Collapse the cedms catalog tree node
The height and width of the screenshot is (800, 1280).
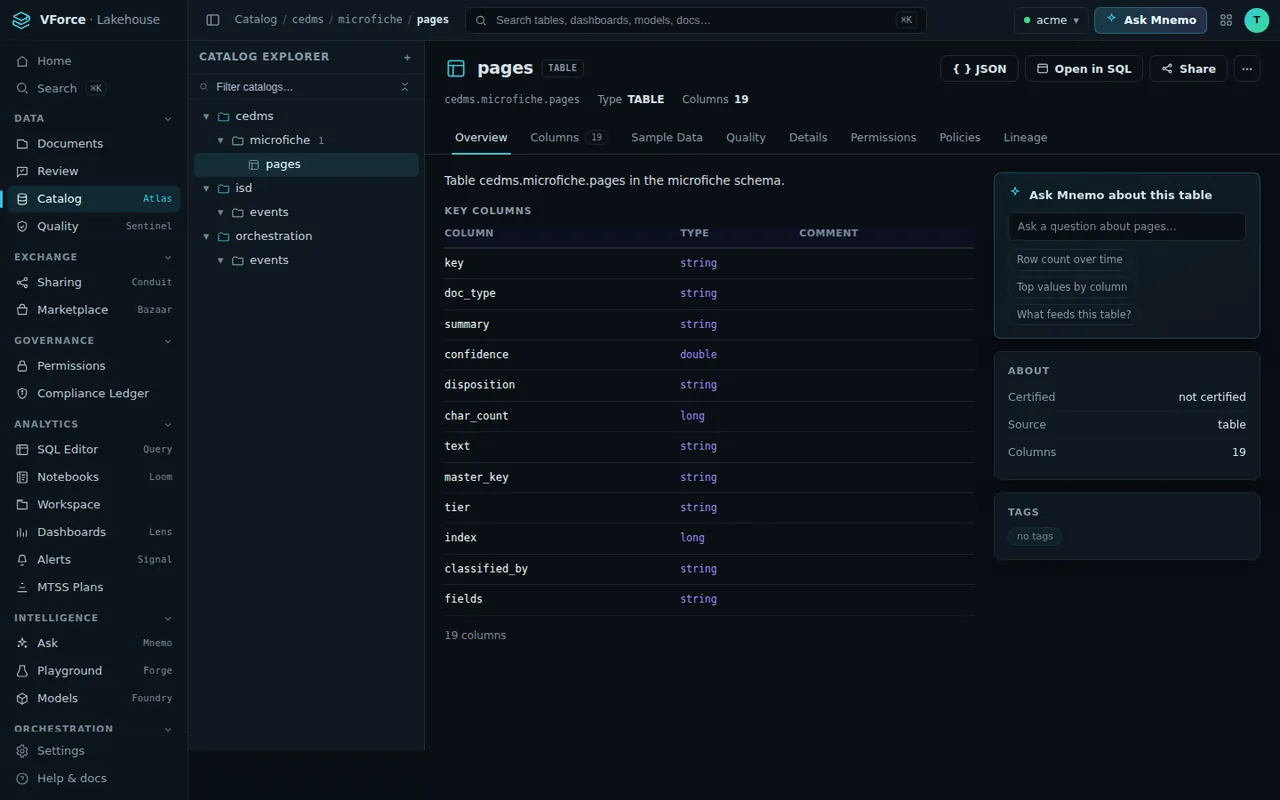coord(206,116)
